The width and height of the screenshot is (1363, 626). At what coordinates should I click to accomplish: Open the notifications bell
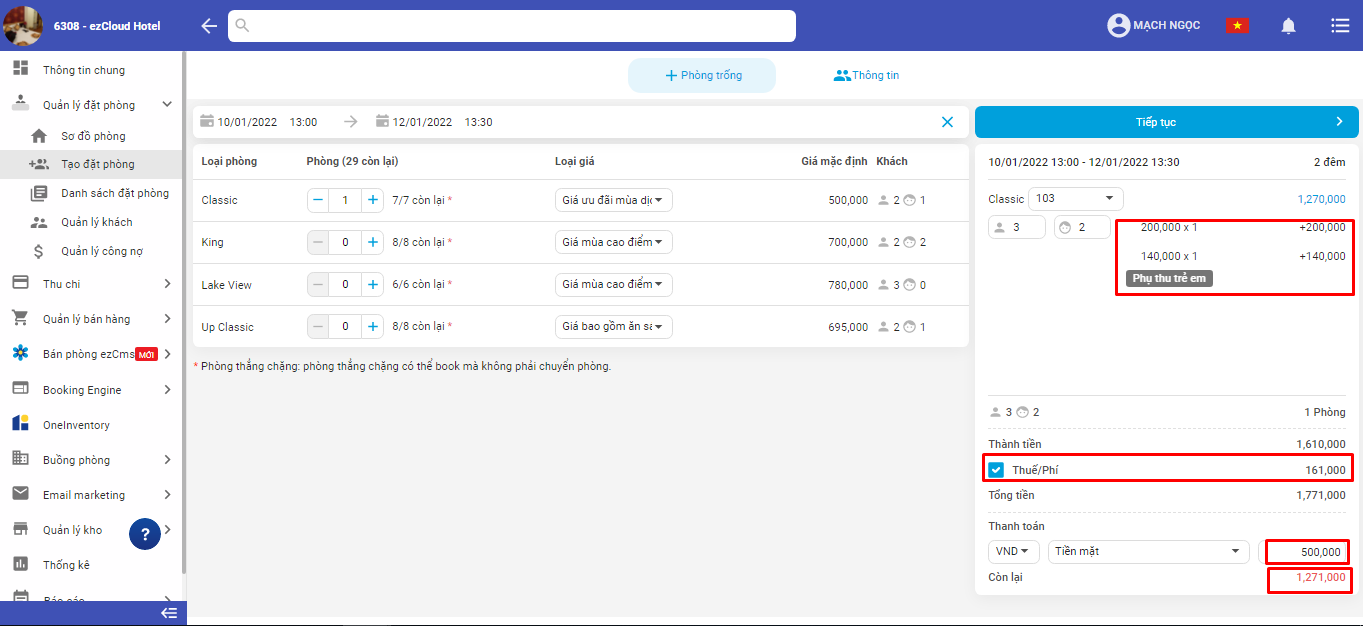pos(1288,26)
